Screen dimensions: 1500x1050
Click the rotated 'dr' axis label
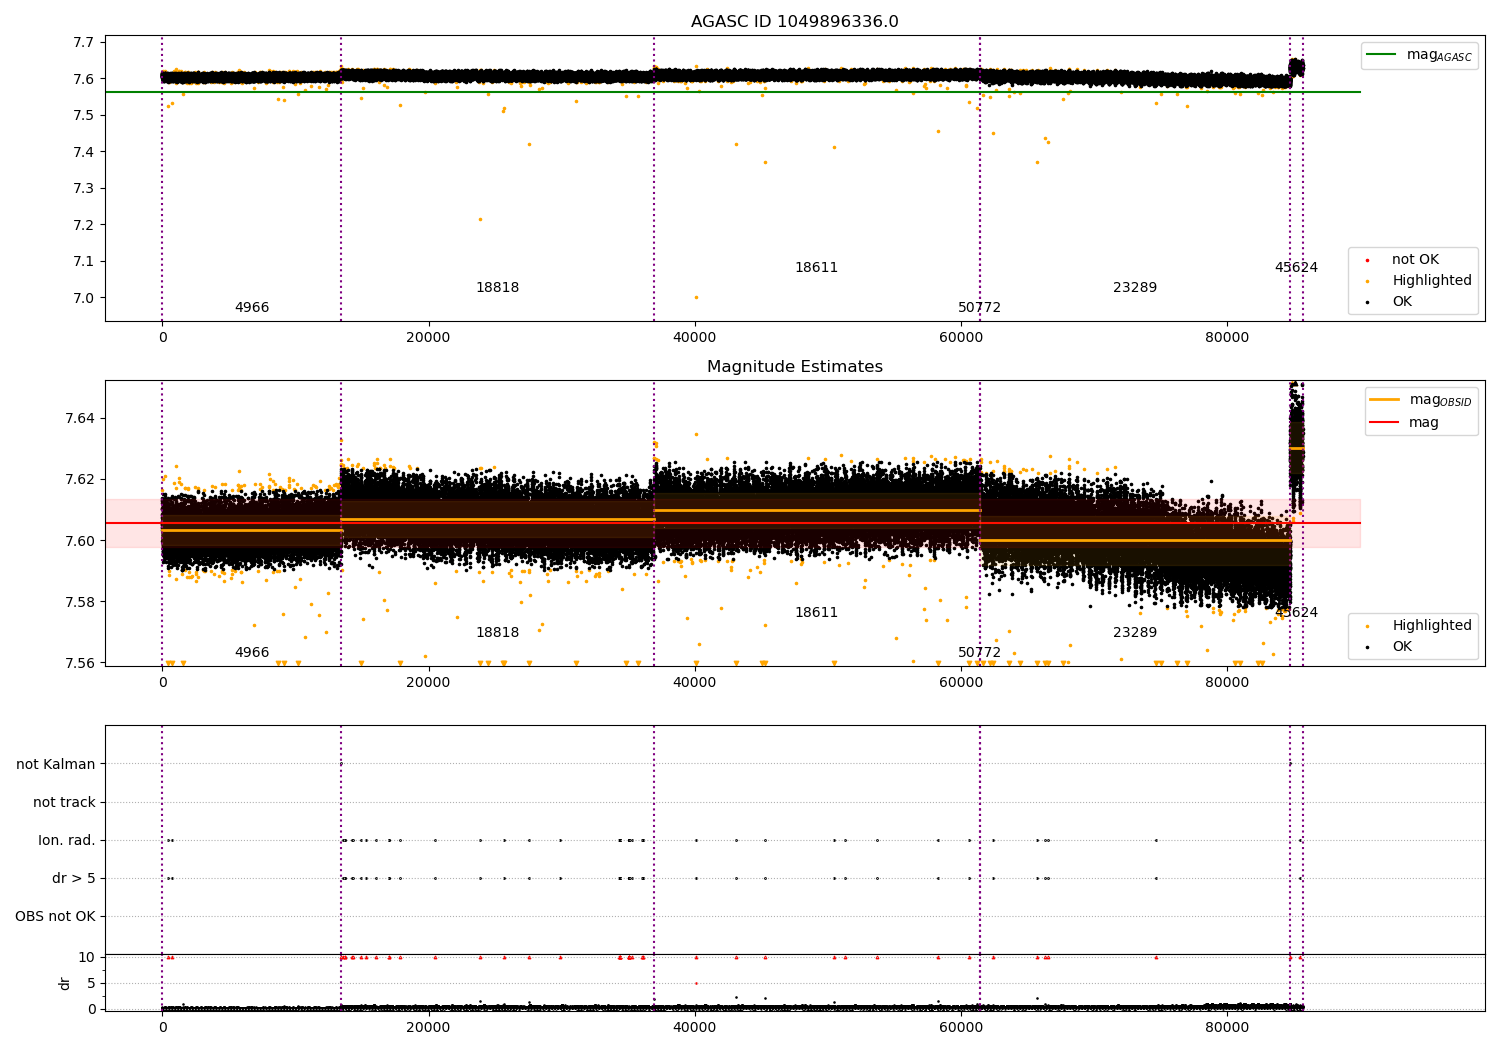65,983
